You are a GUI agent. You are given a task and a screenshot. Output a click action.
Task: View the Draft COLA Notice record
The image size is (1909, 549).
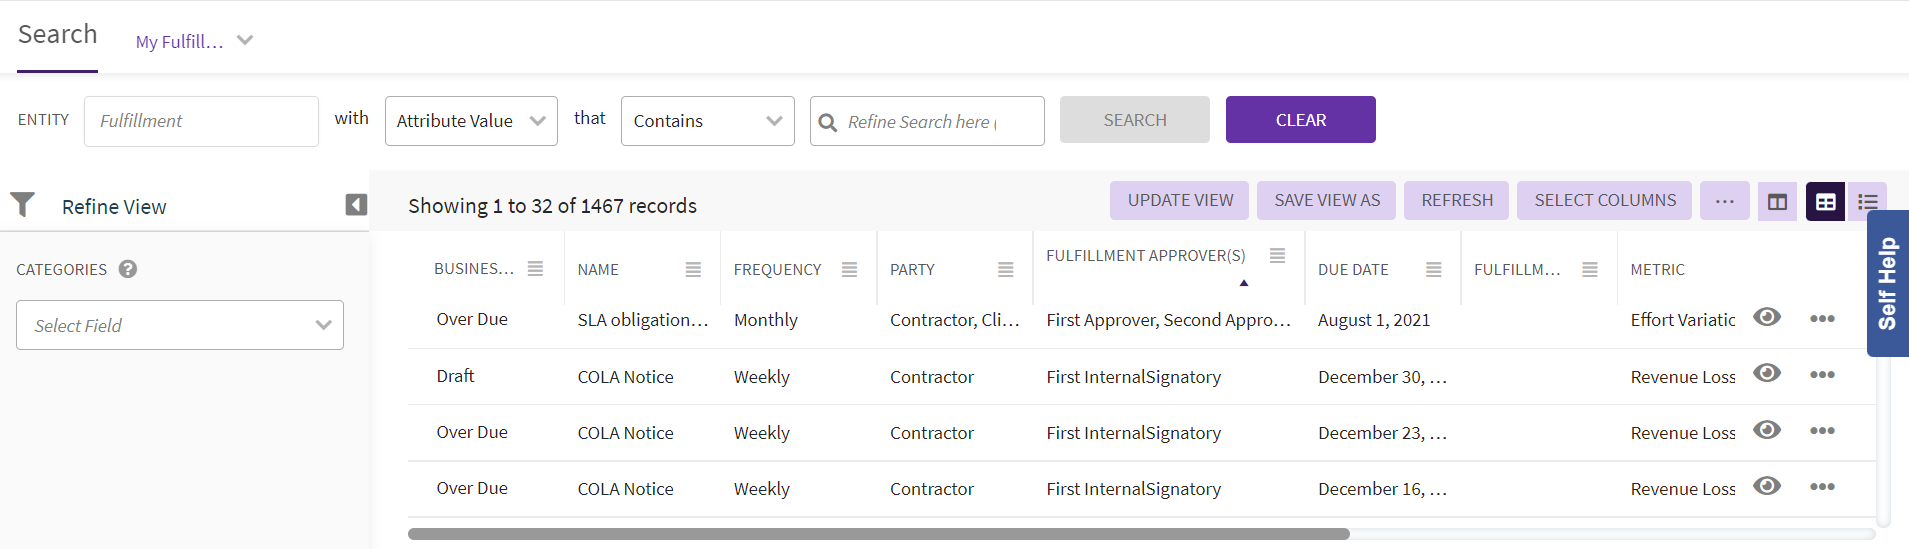click(1767, 373)
